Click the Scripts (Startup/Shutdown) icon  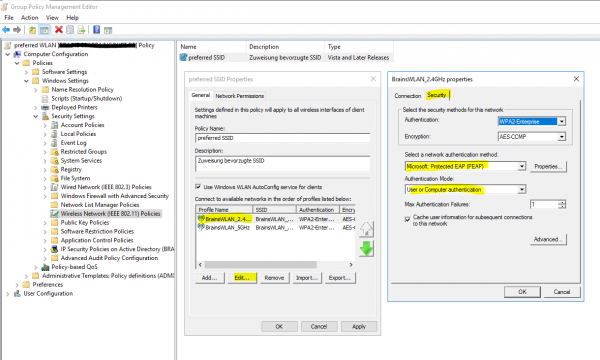(45, 99)
